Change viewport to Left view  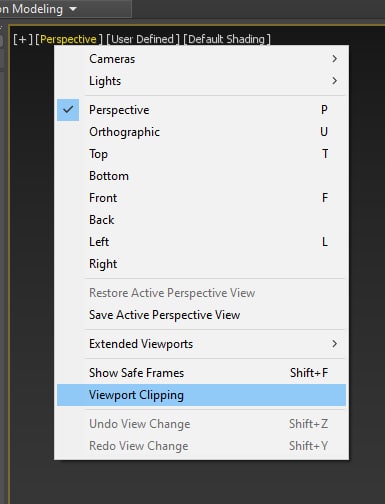coord(201,242)
